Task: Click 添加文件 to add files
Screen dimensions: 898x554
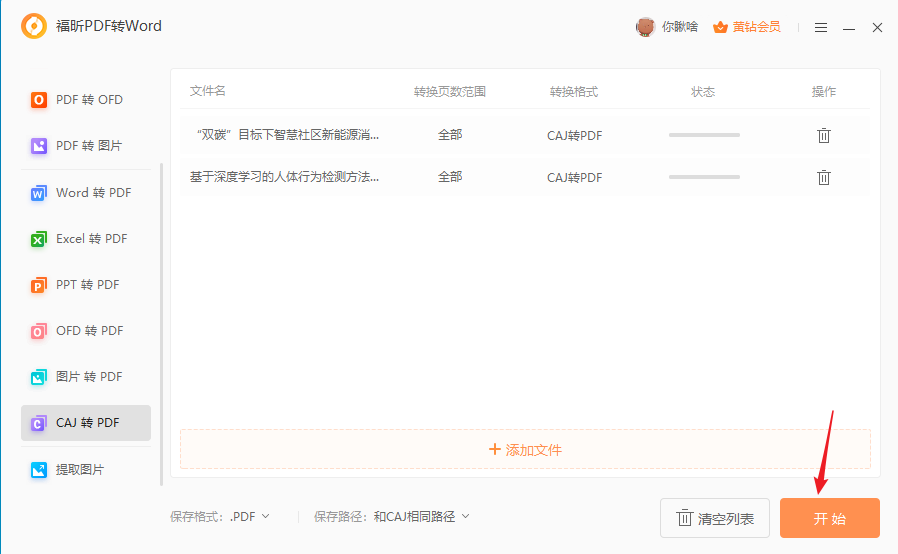Action: pyautogui.click(x=525, y=450)
